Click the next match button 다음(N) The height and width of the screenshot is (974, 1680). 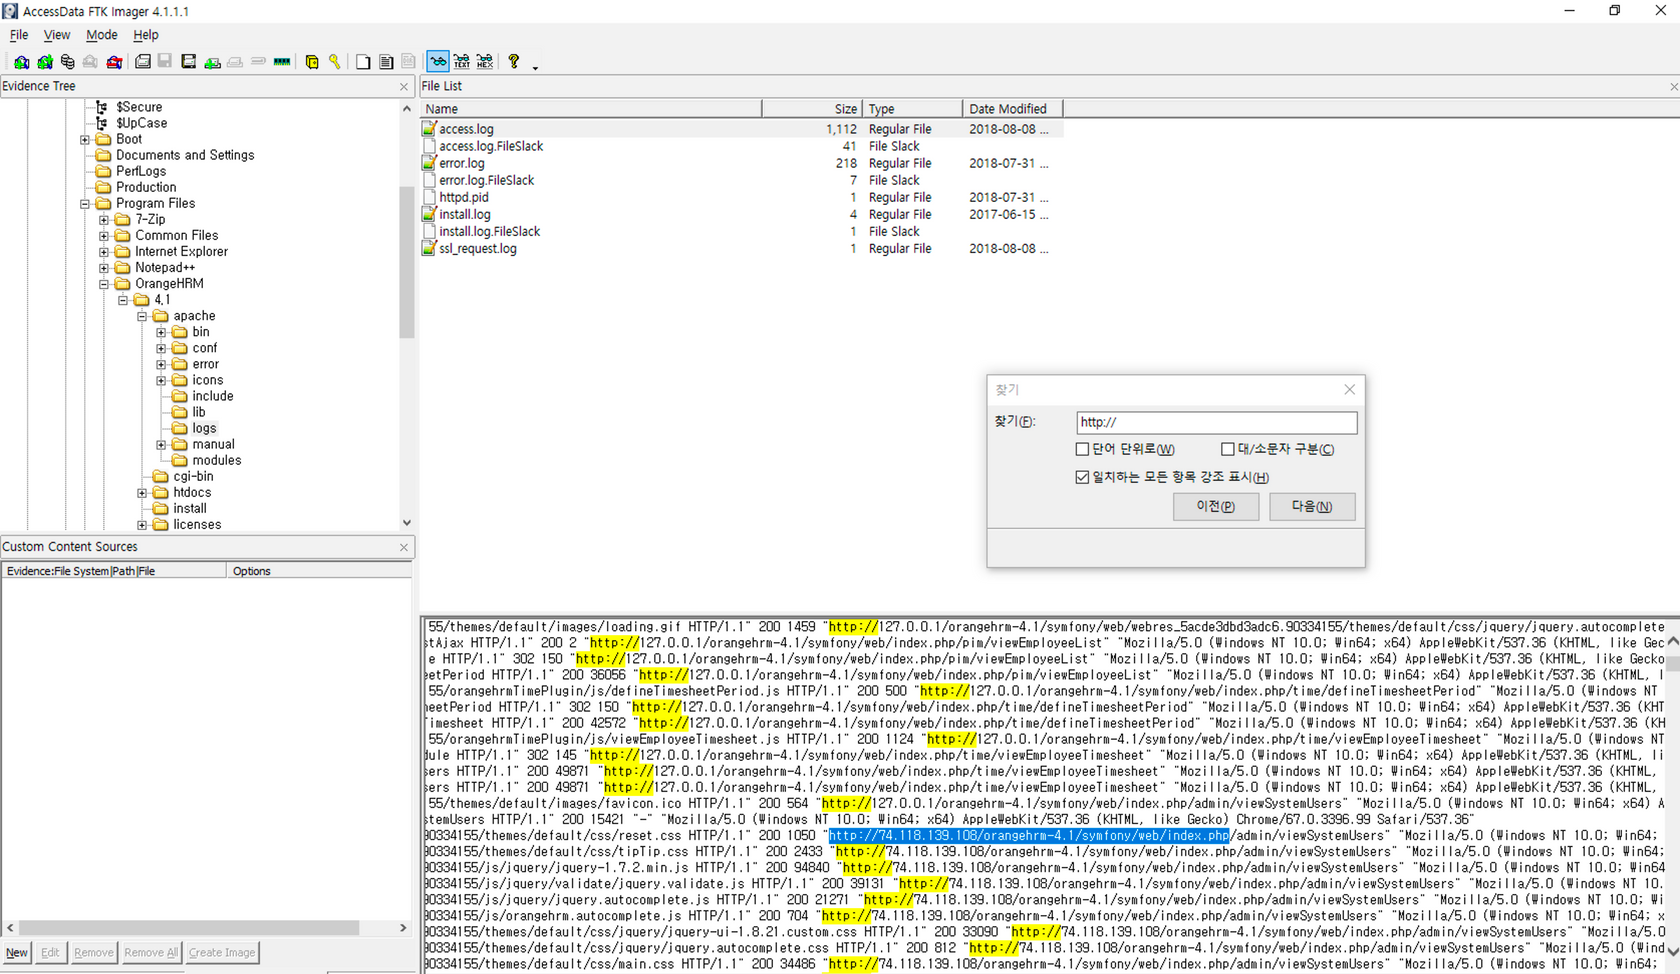[x=1312, y=506]
